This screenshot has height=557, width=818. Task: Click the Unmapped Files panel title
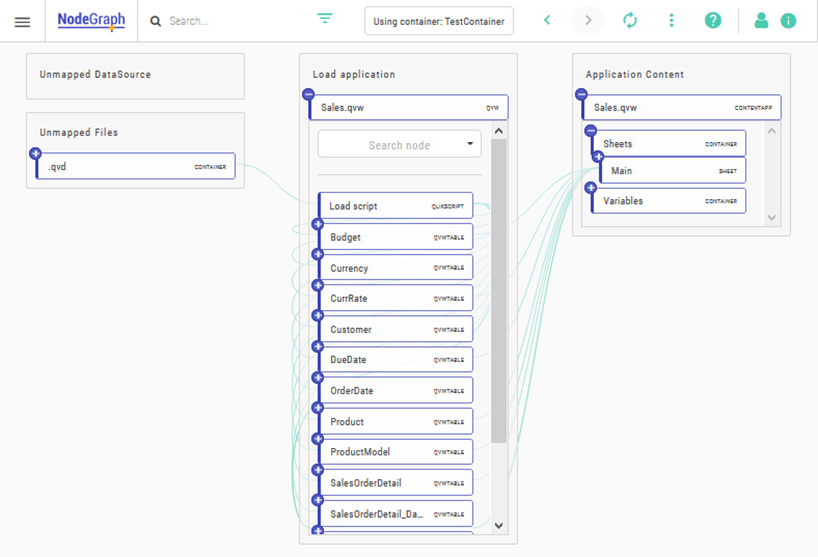pyautogui.click(x=79, y=132)
